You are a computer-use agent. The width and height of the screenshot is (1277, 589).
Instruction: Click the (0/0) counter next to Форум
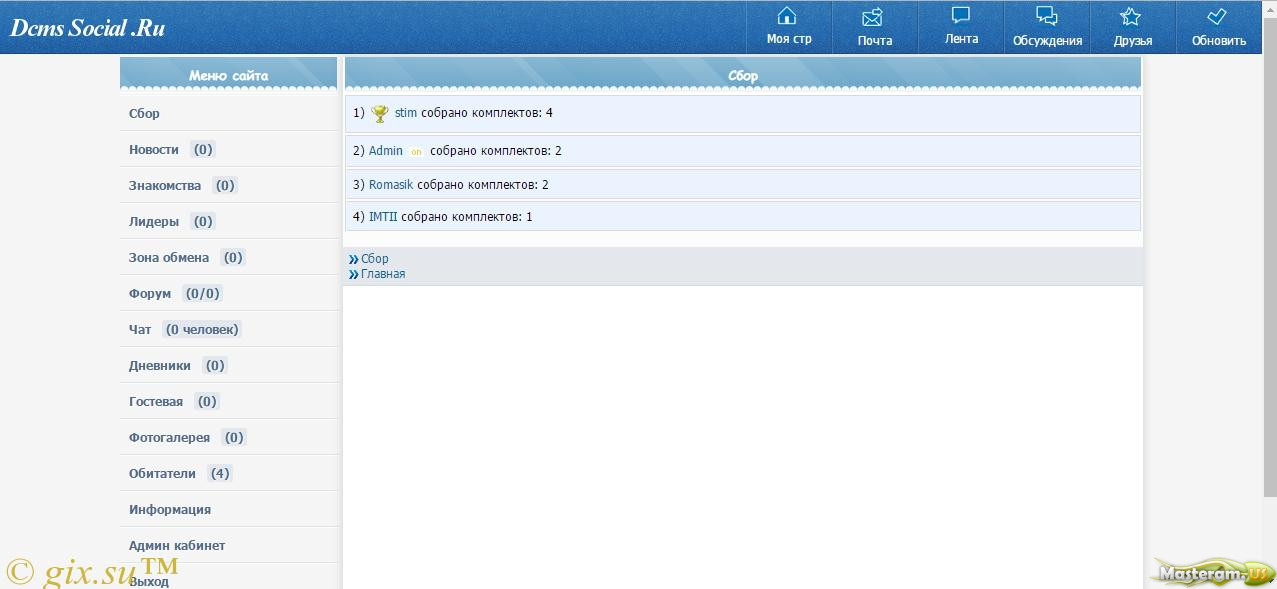[x=203, y=294]
